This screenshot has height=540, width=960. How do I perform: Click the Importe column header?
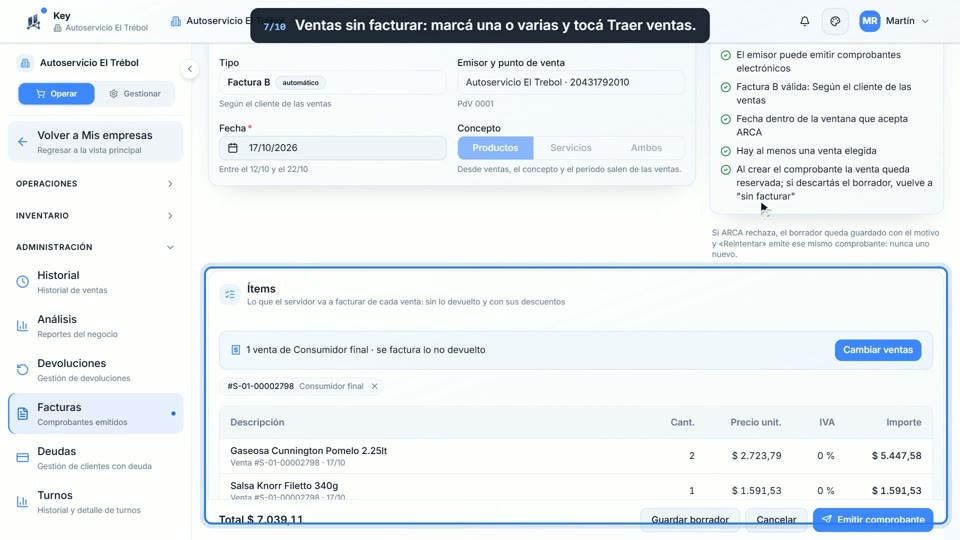(x=904, y=422)
